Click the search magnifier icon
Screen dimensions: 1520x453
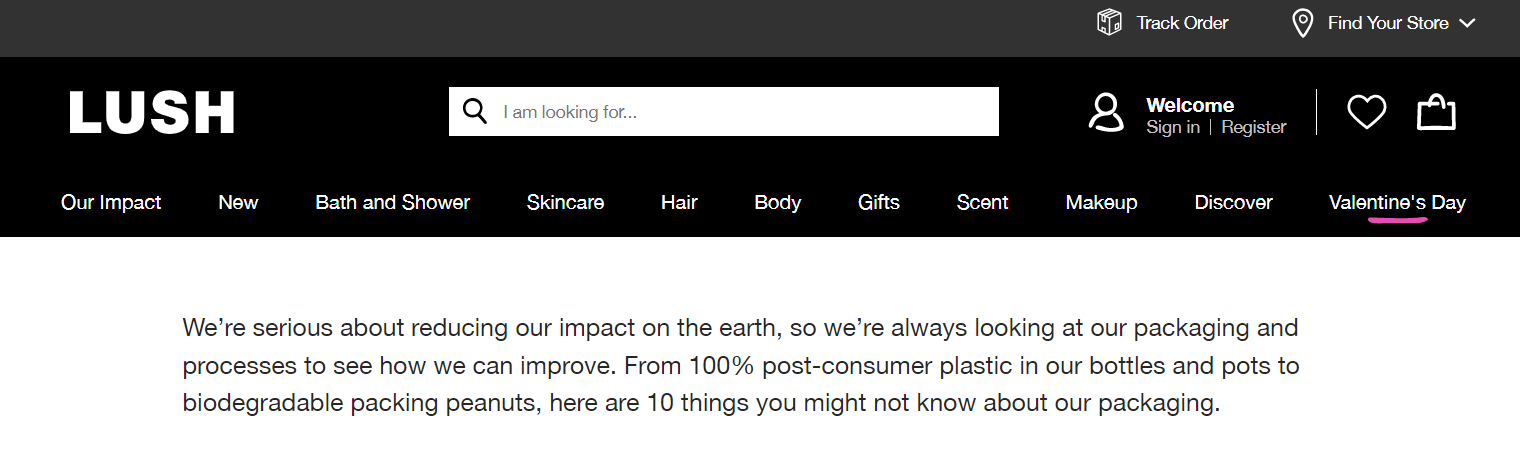[x=475, y=111]
